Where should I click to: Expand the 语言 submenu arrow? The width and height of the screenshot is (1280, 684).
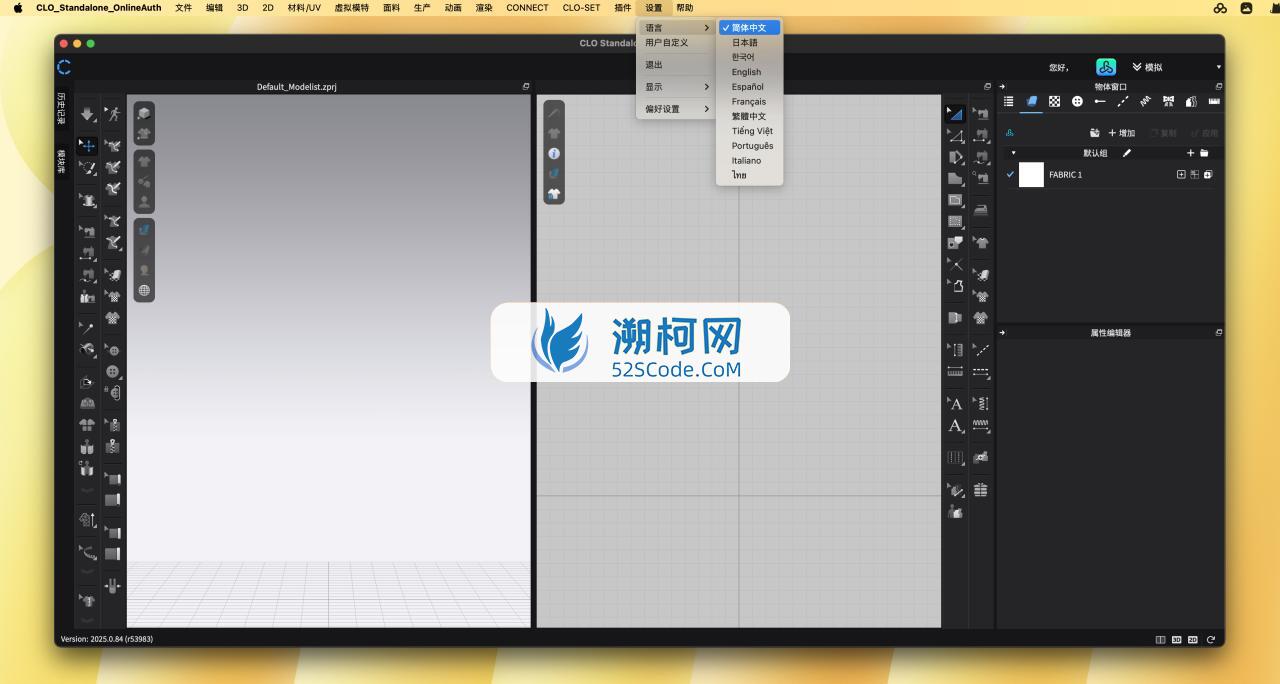pos(706,28)
